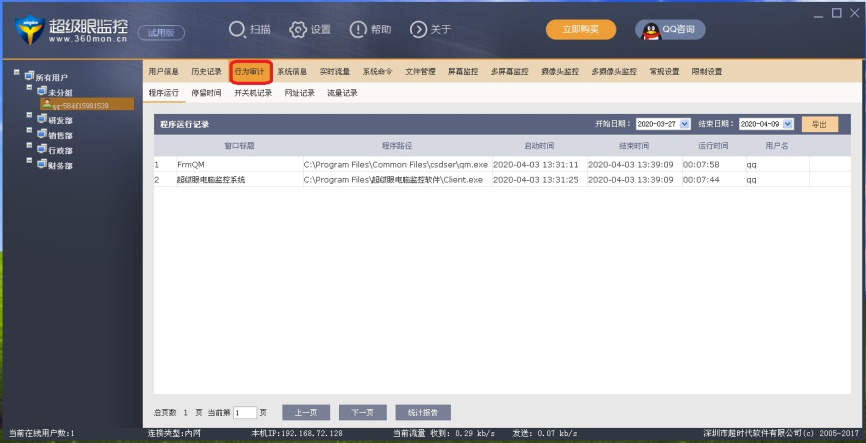This screenshot has width=866, height=443.
Task: Click the 扫描 magnifier icon
Action: [237, 30]
